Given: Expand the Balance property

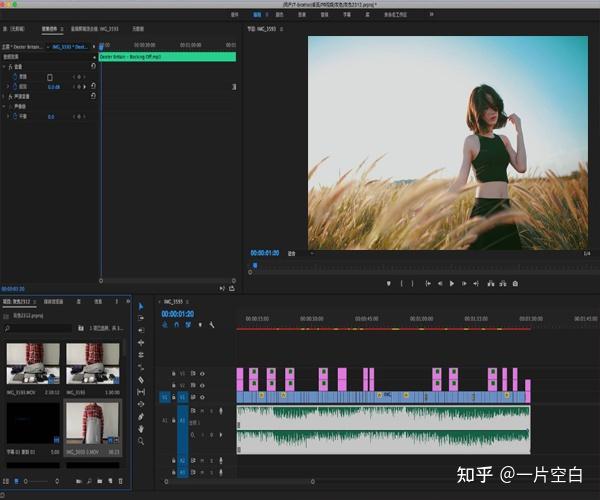Looking at the screenshot, I should coord(8,116).
